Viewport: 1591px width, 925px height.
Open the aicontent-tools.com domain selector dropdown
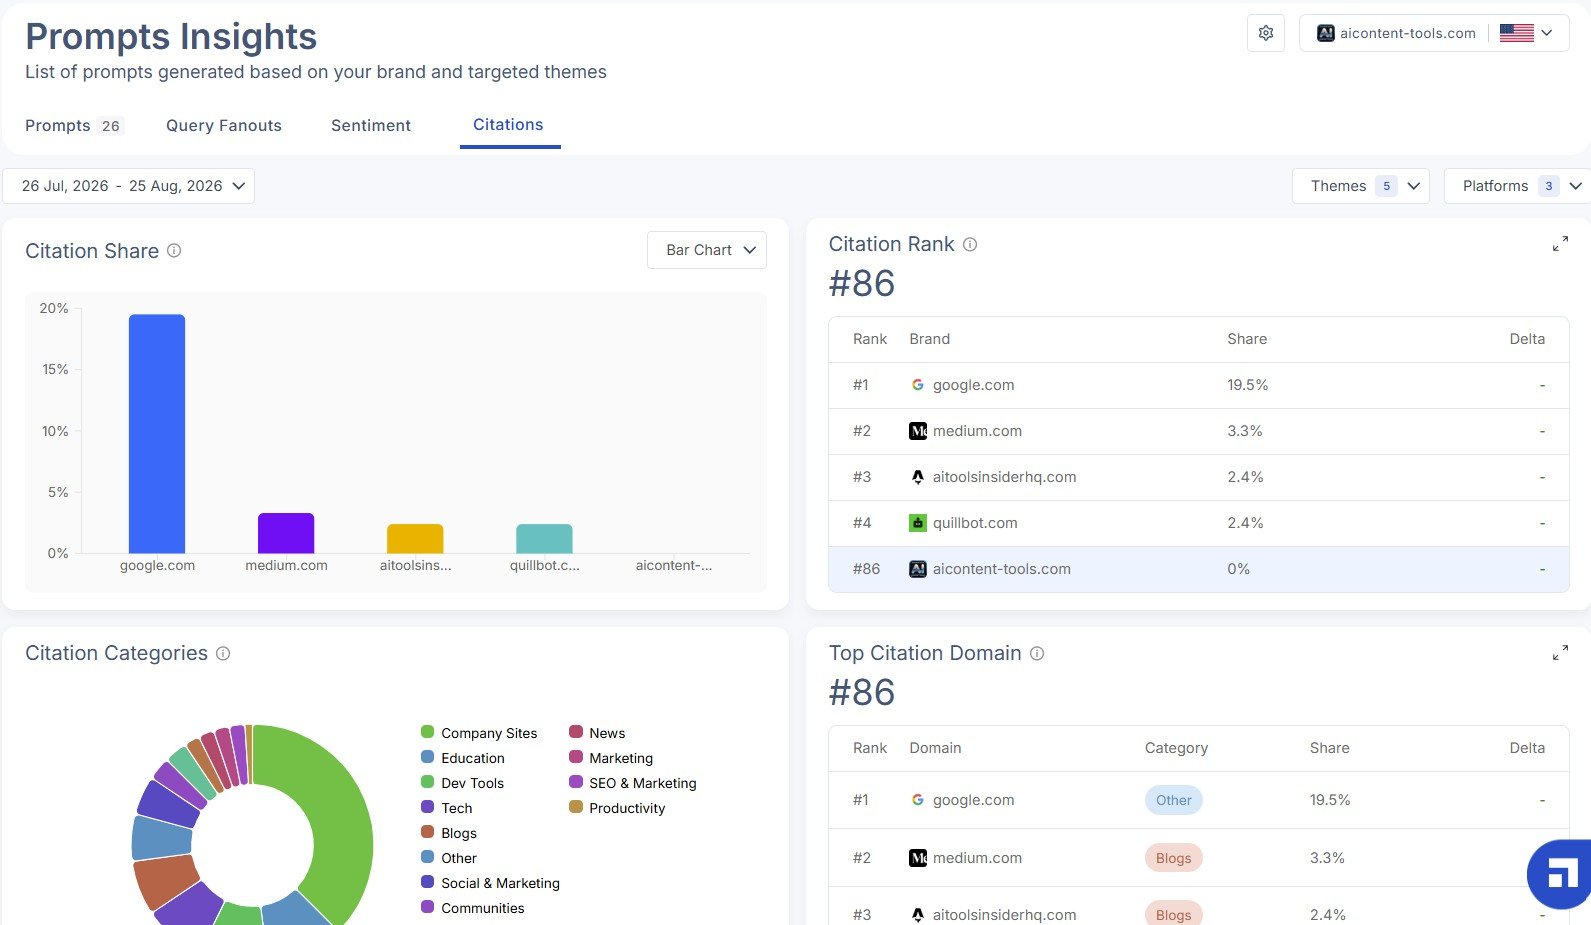point(1434,33)
